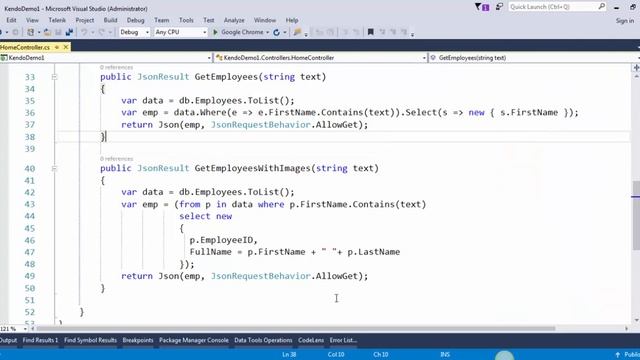Collapse the GetEmployeesWithImages method outline
Viewport: 640px width, 360px height.
click(x=54, y=168)
